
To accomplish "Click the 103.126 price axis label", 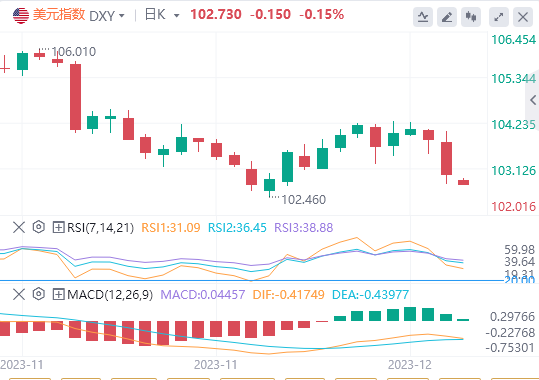I will (514, 171).
